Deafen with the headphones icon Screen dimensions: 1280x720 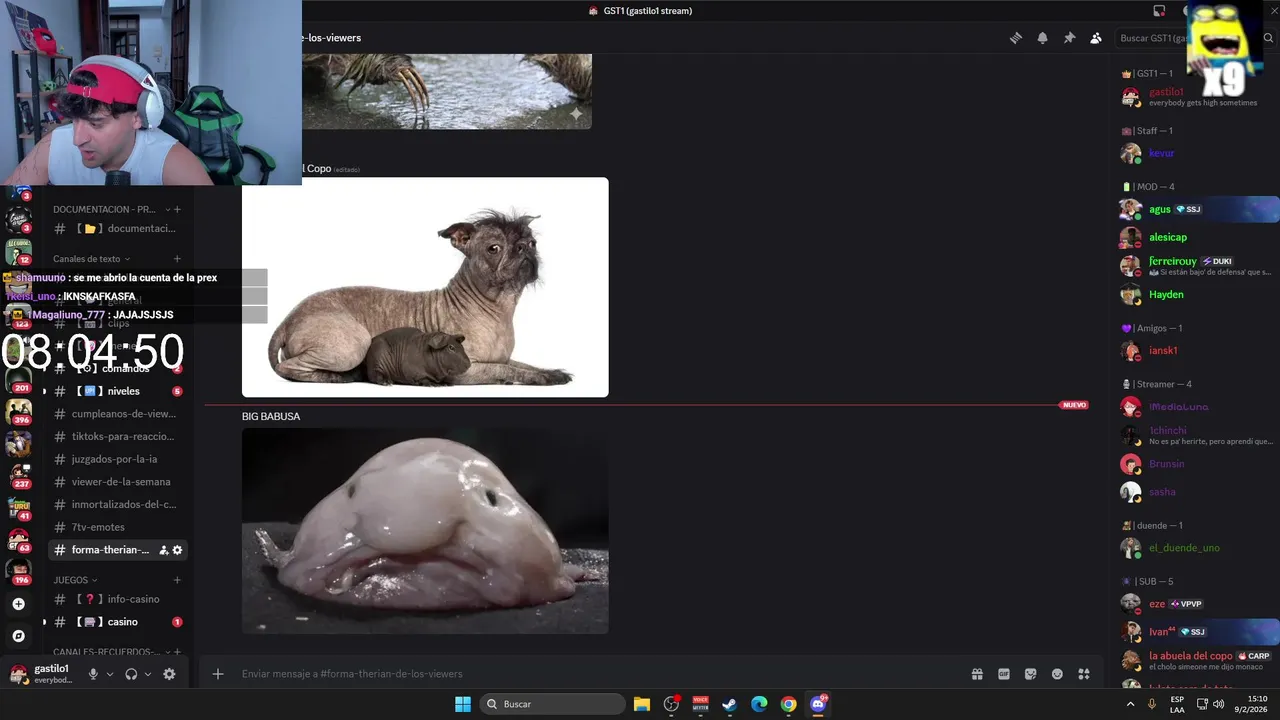[131, 674]
